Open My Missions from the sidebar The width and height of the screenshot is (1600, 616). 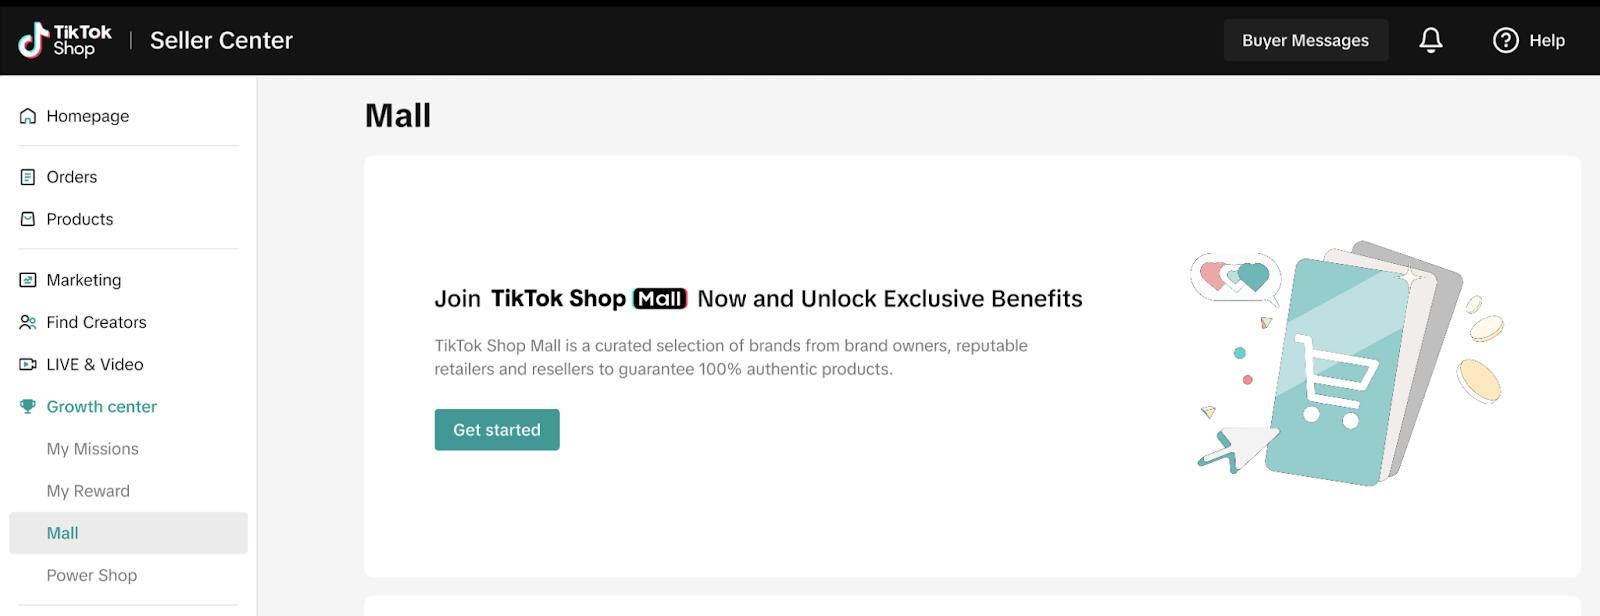pyautogui.click(x=92, y=449)
